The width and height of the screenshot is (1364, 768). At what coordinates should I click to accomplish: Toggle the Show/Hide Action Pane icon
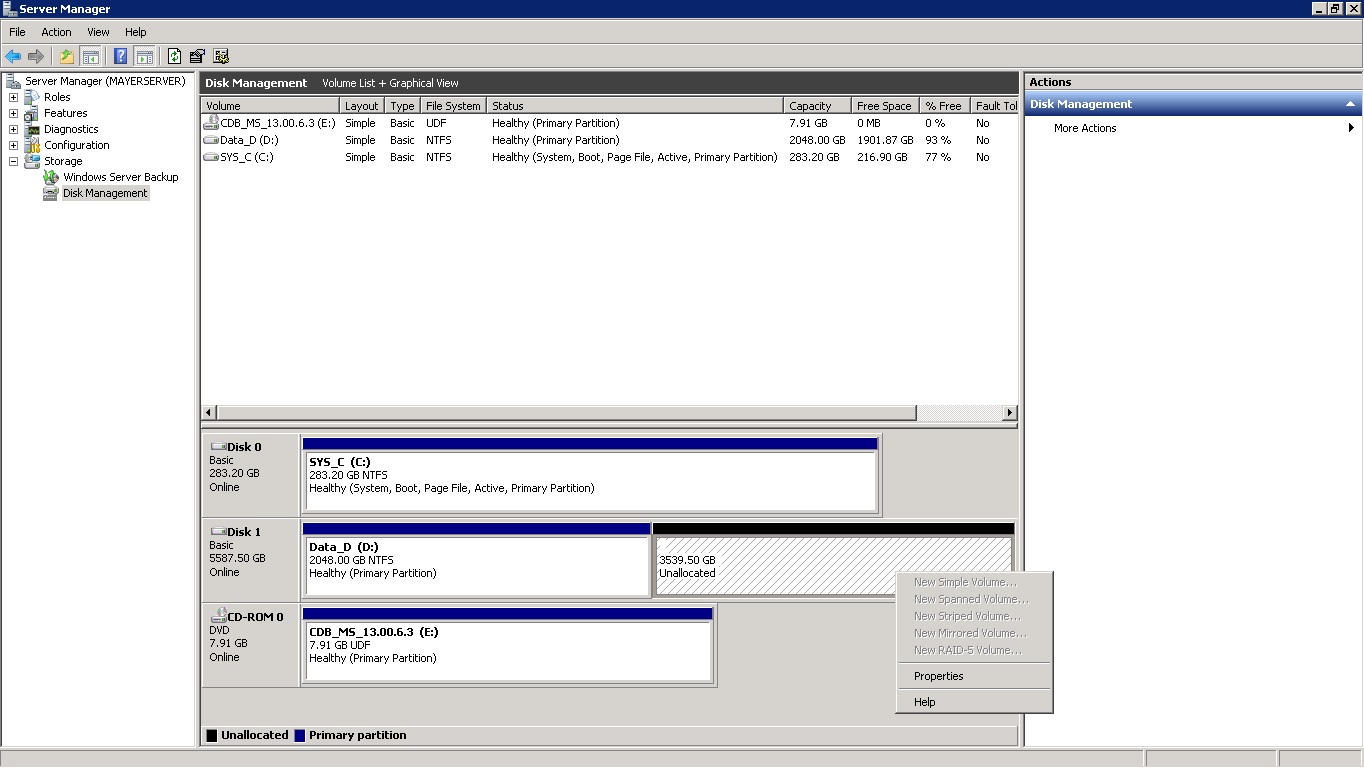pyautogui.click(x=145, y=57)
